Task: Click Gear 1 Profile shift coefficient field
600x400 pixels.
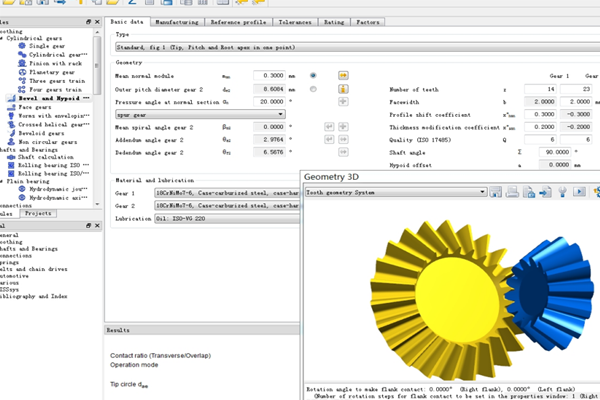Action: (540, 114)
